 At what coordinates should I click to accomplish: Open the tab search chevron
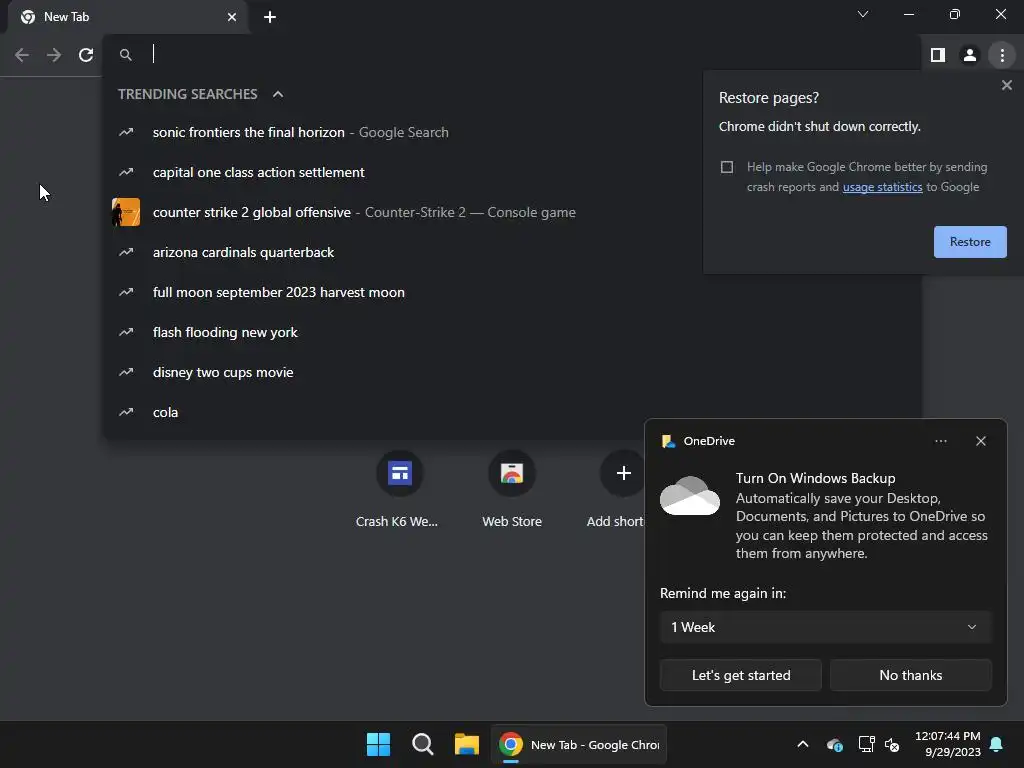[863, 14]
